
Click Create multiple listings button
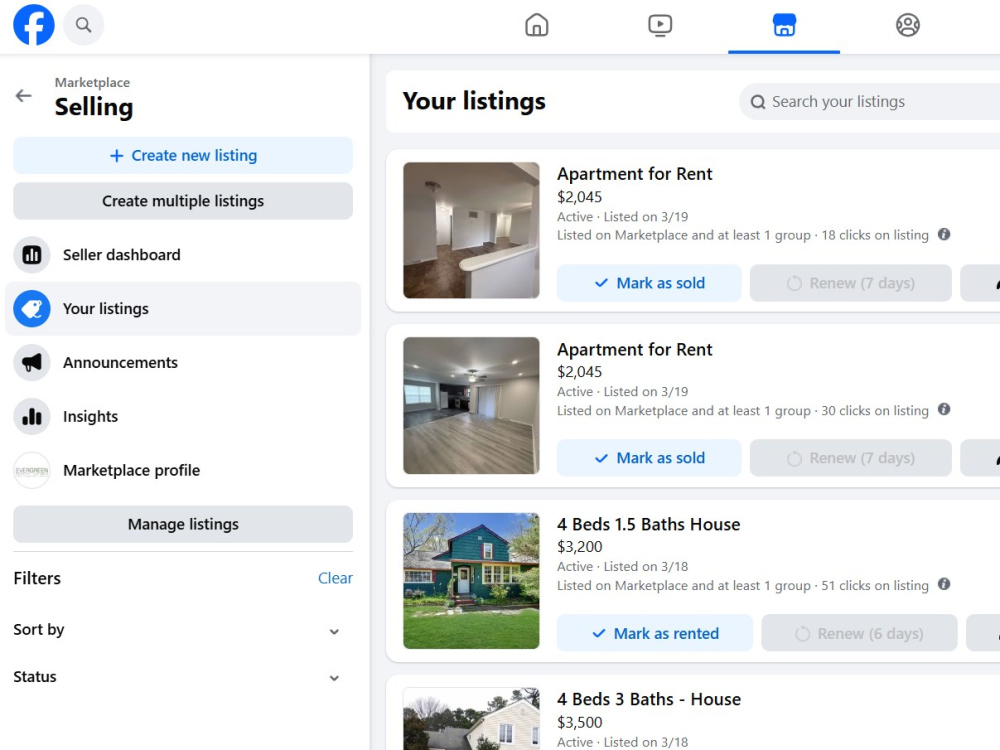click(x=183, y=201)
